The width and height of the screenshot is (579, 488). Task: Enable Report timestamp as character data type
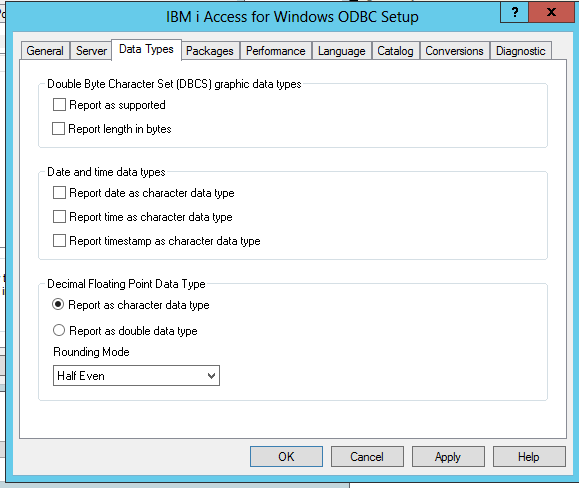[x=59, y=241]
